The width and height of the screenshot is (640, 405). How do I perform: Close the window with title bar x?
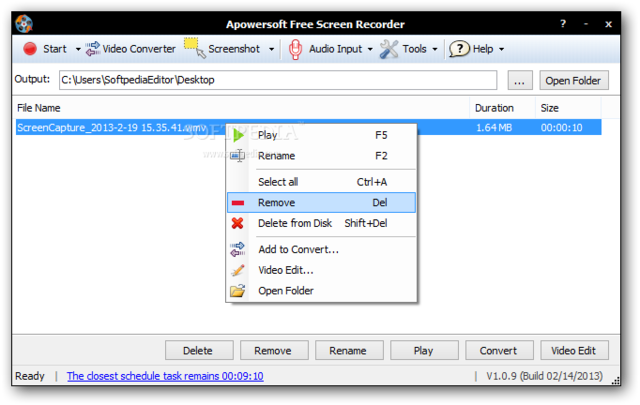[x=608, y=24]
